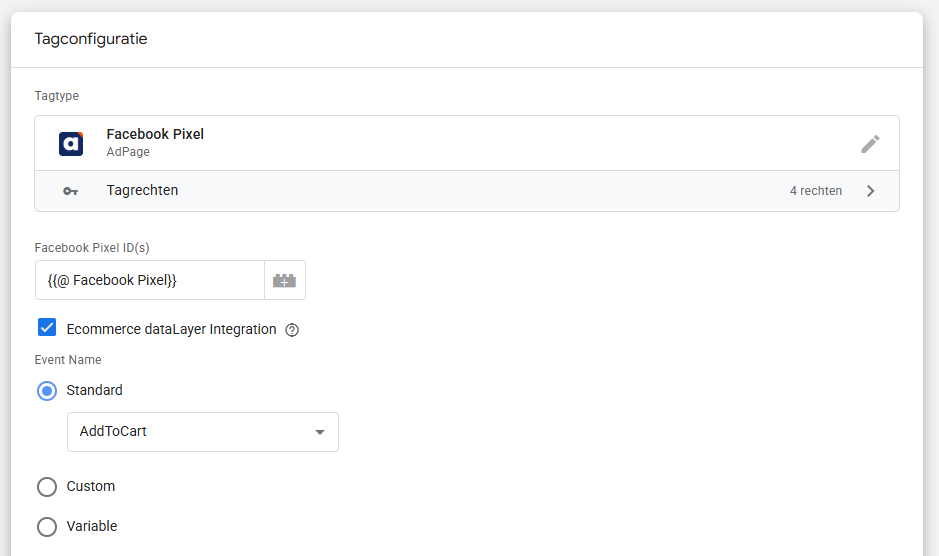Click the Event Name field label

68,360
